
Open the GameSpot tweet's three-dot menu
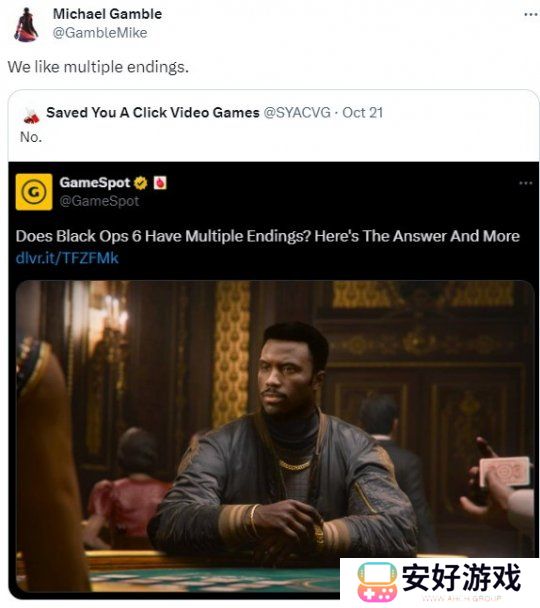(x=526, y=183)
